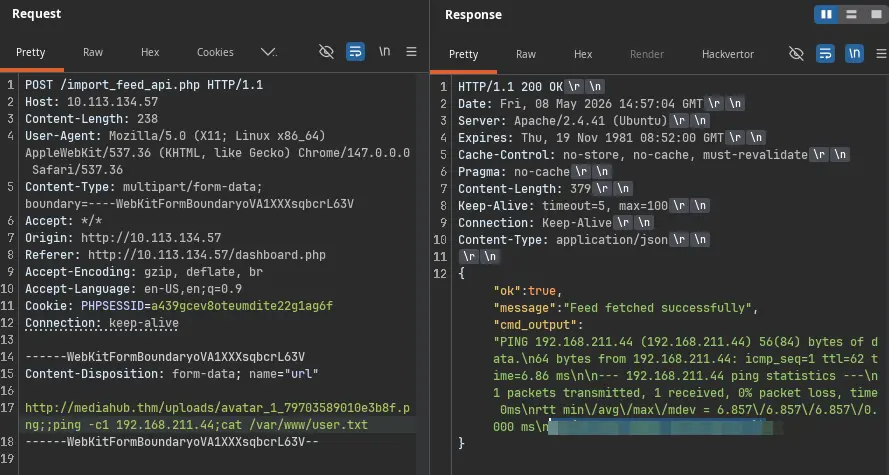Image resolution: width=889 pixels, height=475 pixels.
Task: Open the Response Render tab
Action: 647,54
